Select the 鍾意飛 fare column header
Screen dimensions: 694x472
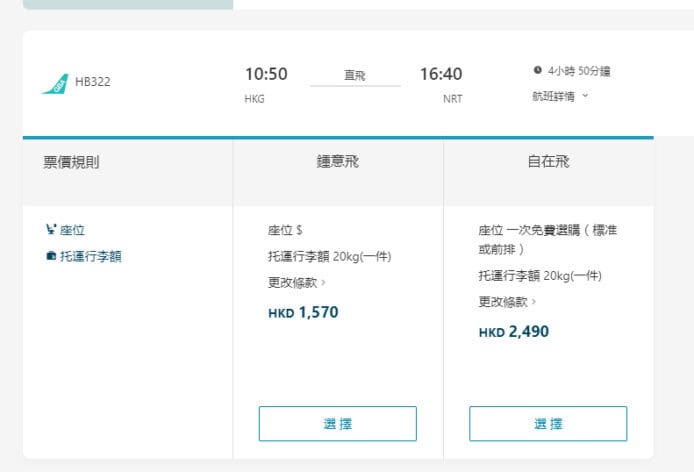pos(338,161)
